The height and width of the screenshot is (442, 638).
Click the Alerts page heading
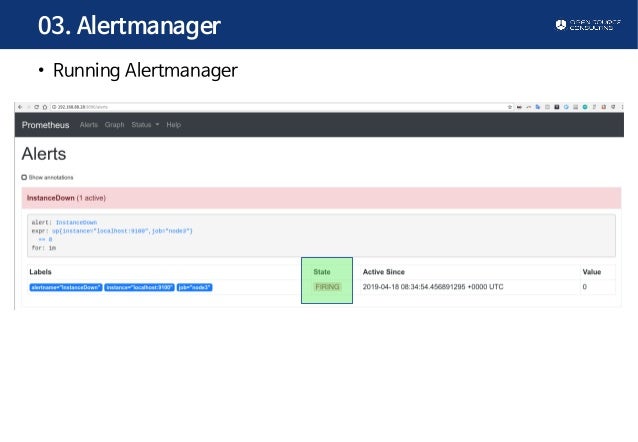point(44,154)
